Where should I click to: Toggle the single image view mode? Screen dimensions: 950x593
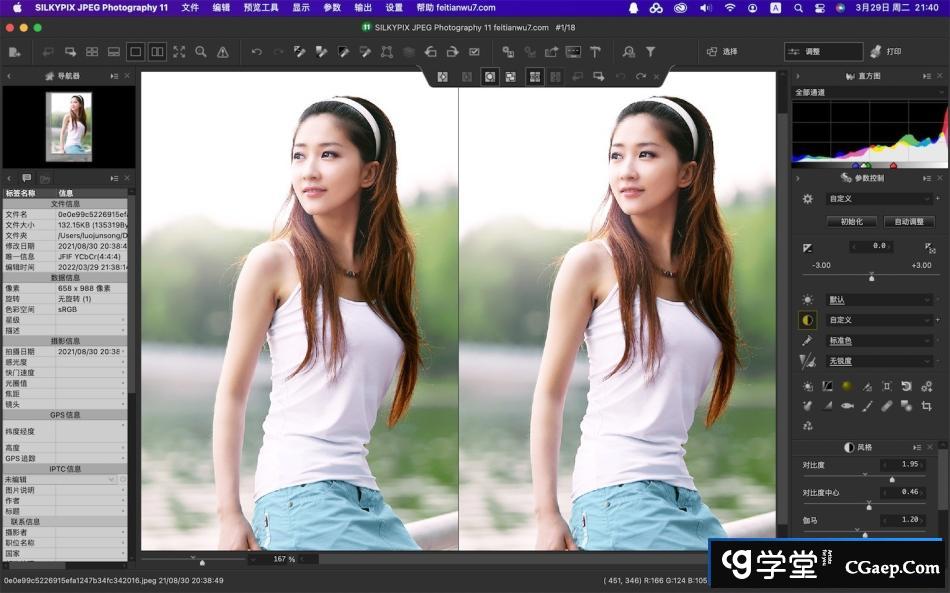[136, 52]
